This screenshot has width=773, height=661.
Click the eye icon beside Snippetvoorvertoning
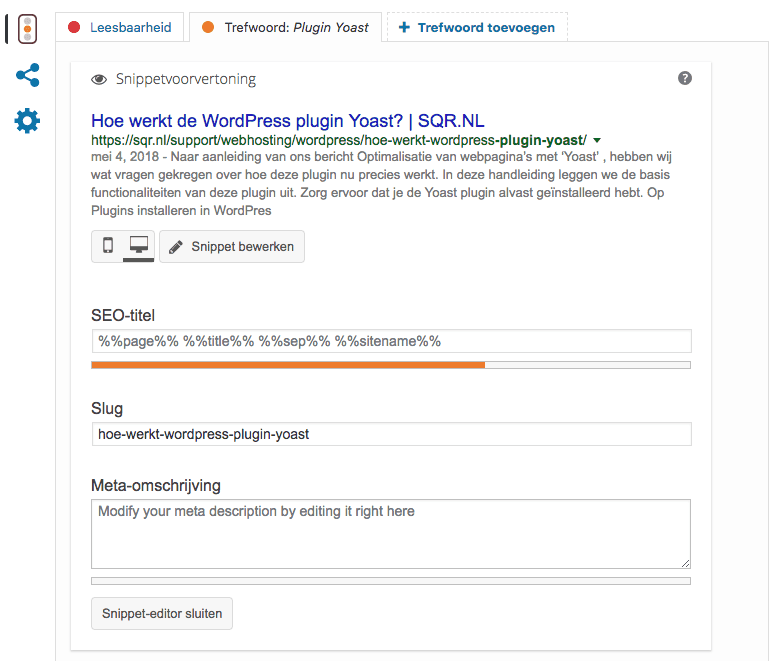[x=99, y=79]
